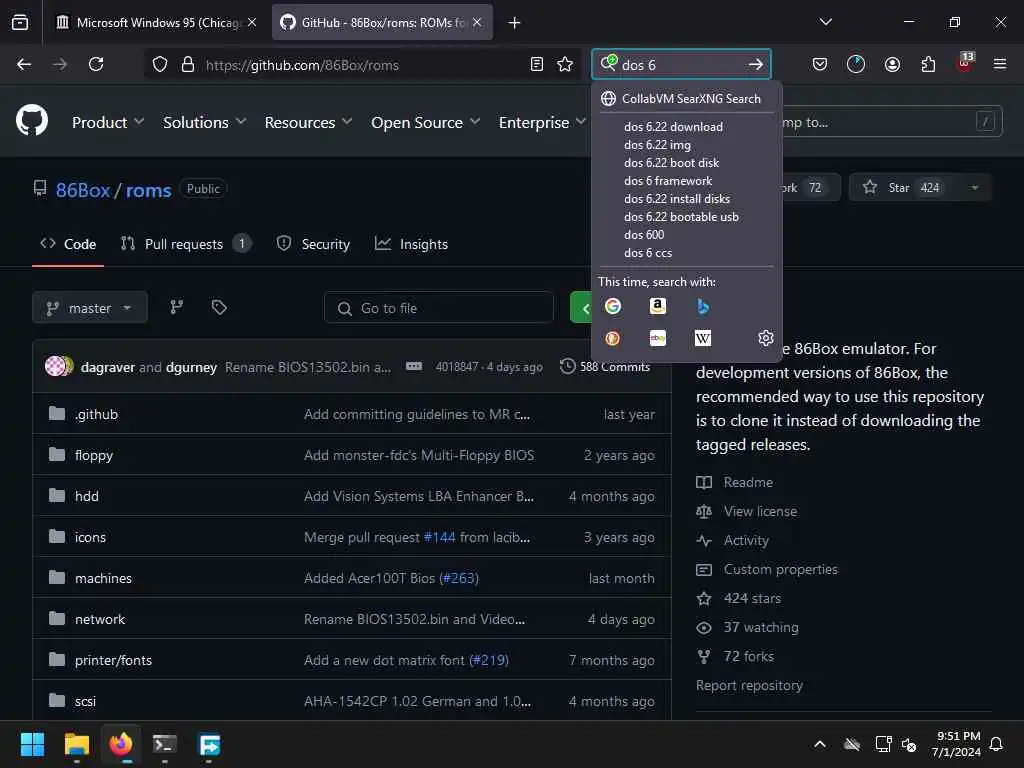This screenshot has height=768, width=1024.
Task: Open the extension icon with 13 badge
Action: [965, 63]
